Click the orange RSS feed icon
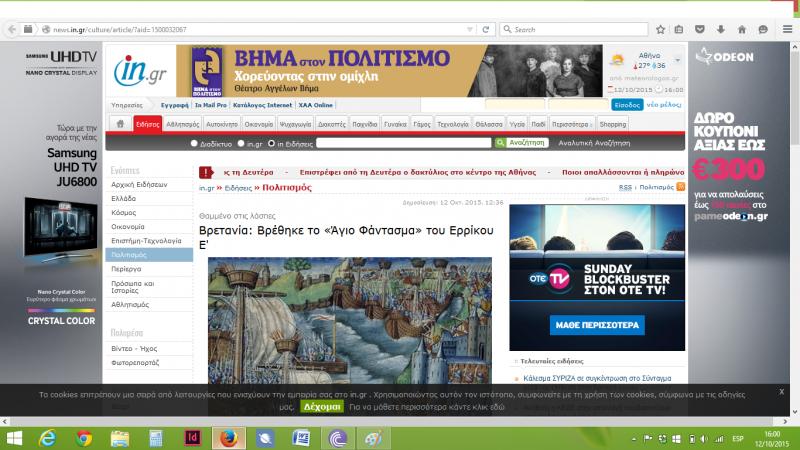 (681, 187)
